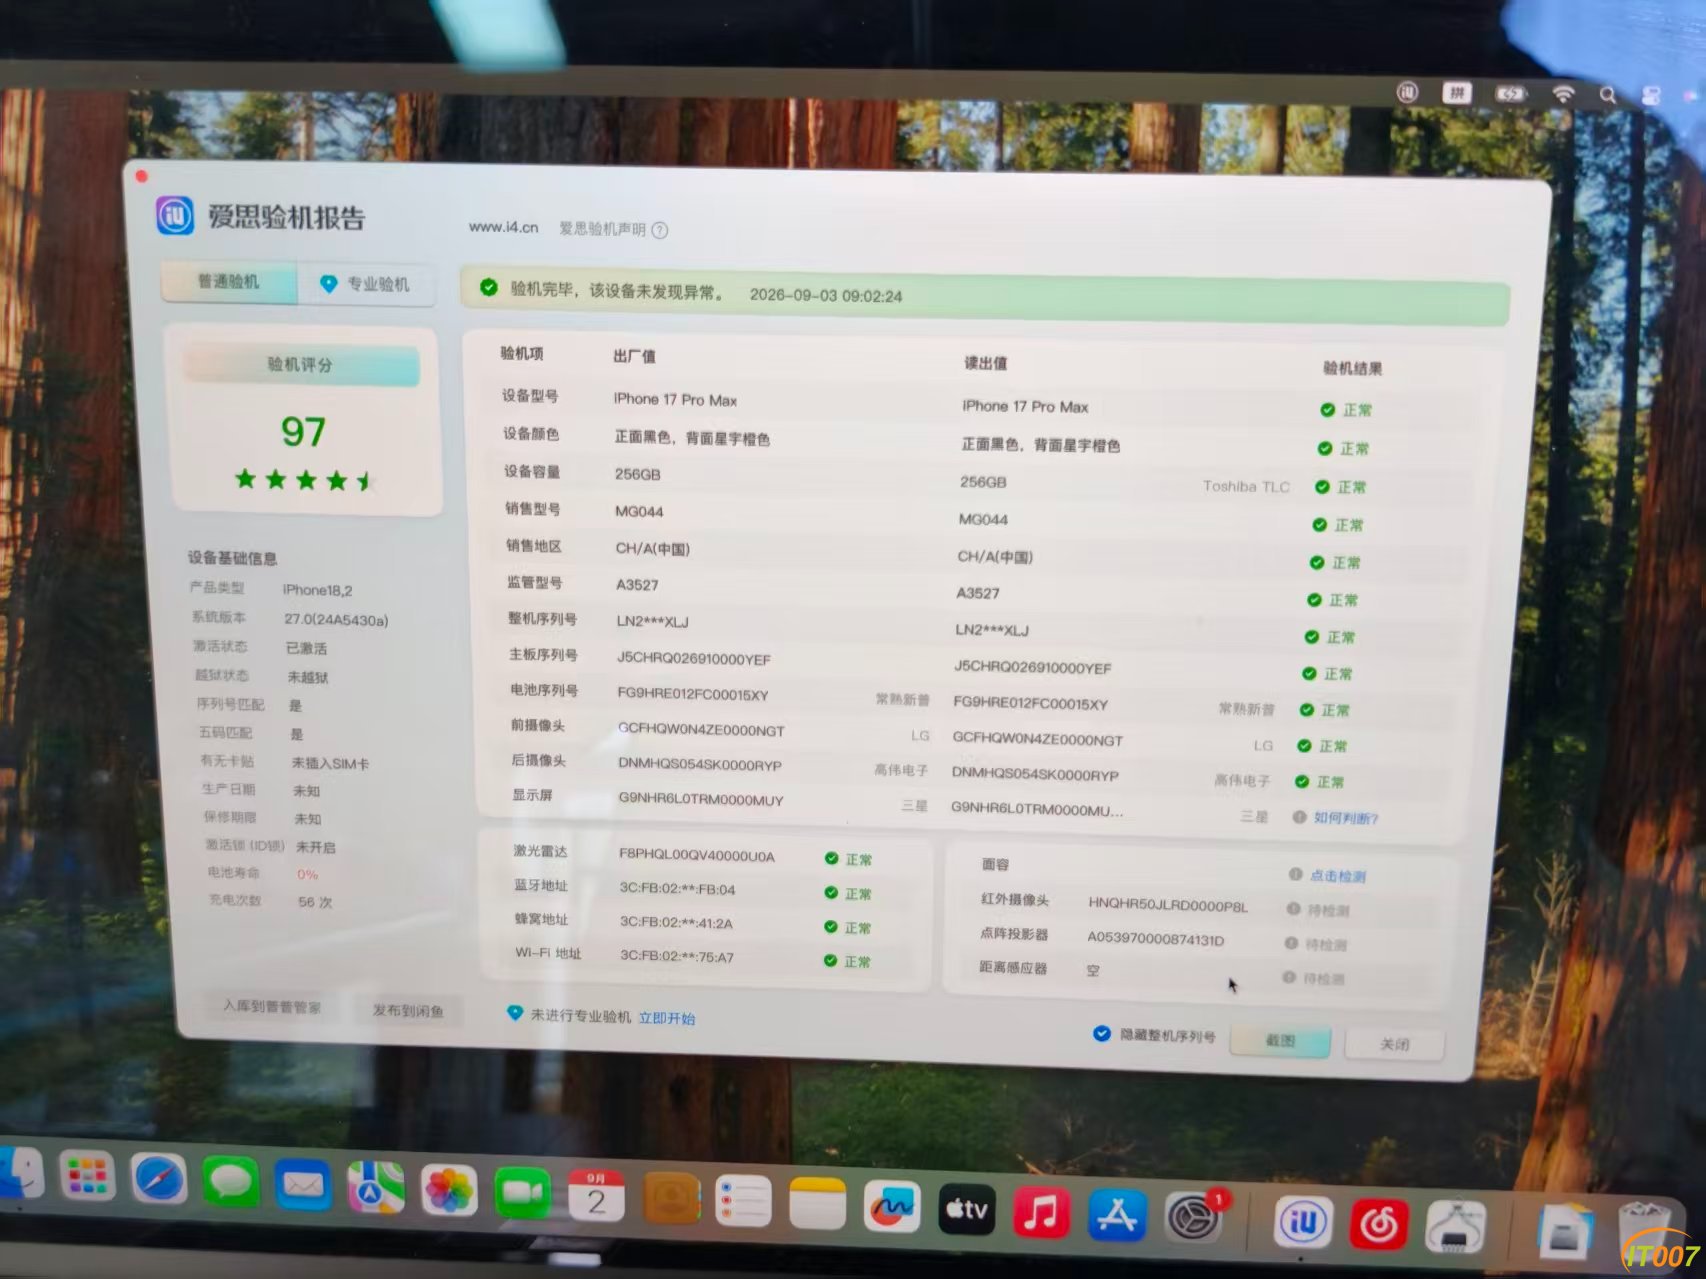
Task: Click the 发布到闲鱼 button
Action: (408, 1011)
